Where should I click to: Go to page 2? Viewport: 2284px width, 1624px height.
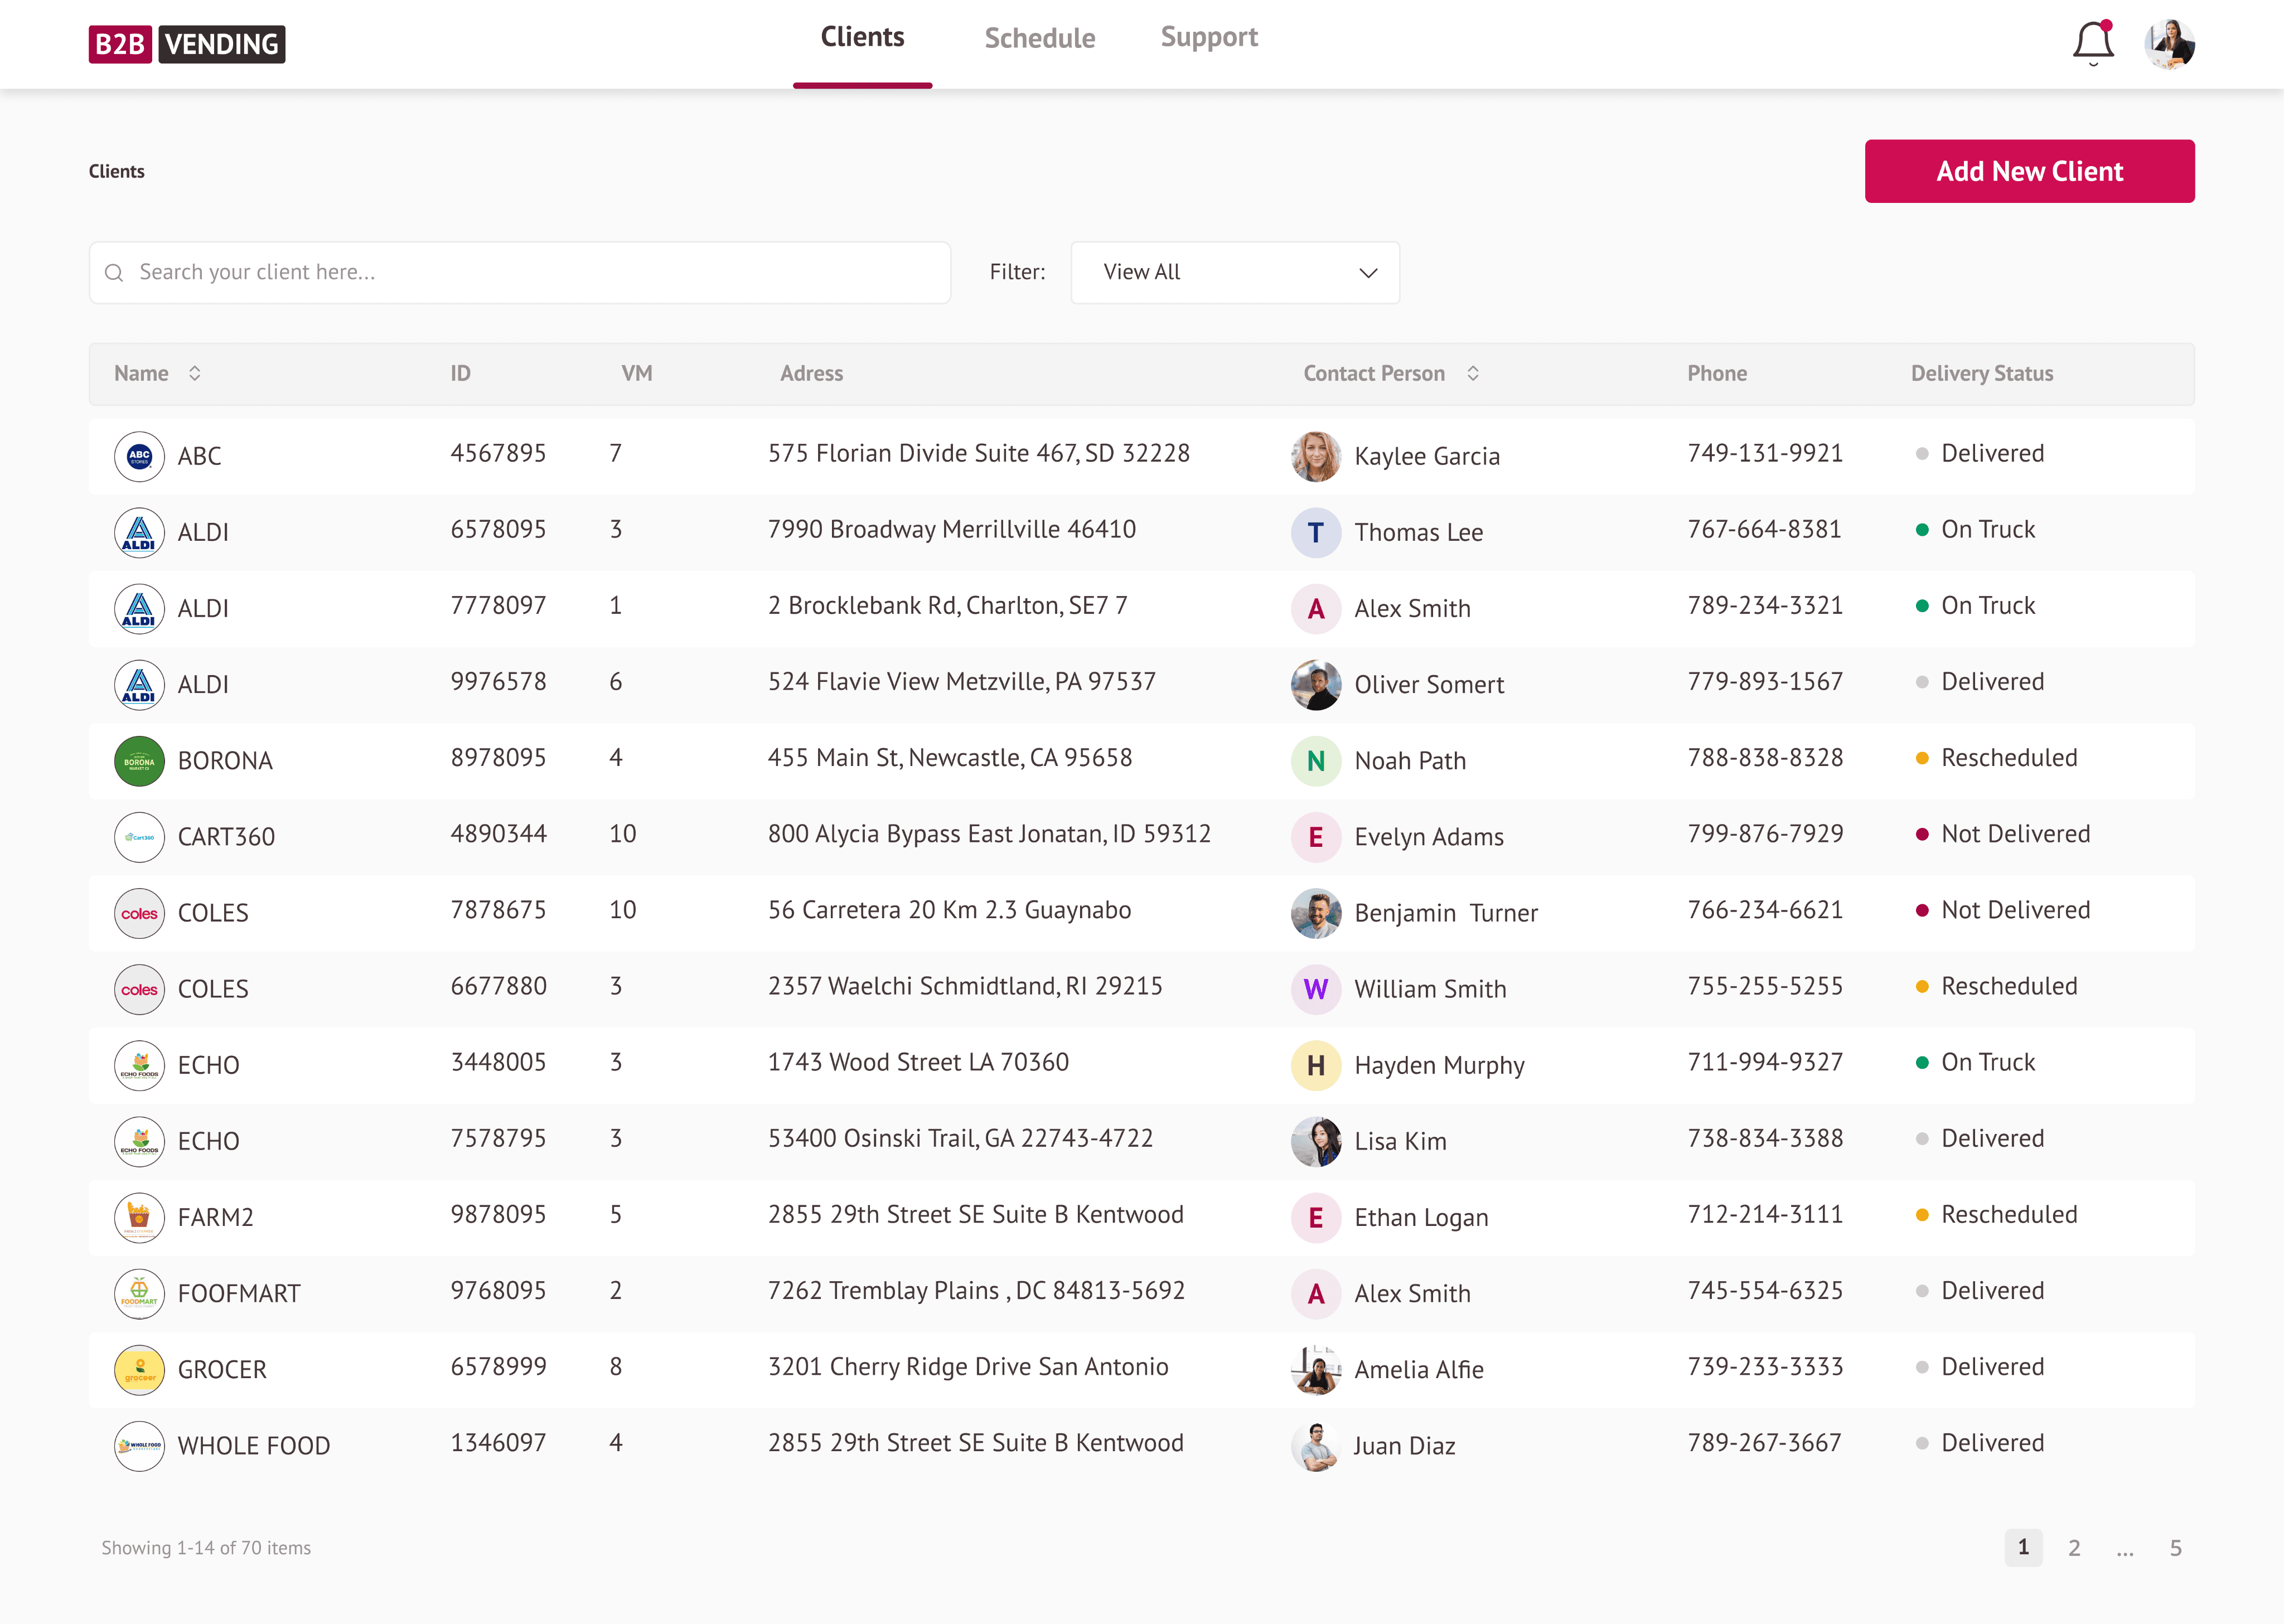click(x=2074, y=1548)
